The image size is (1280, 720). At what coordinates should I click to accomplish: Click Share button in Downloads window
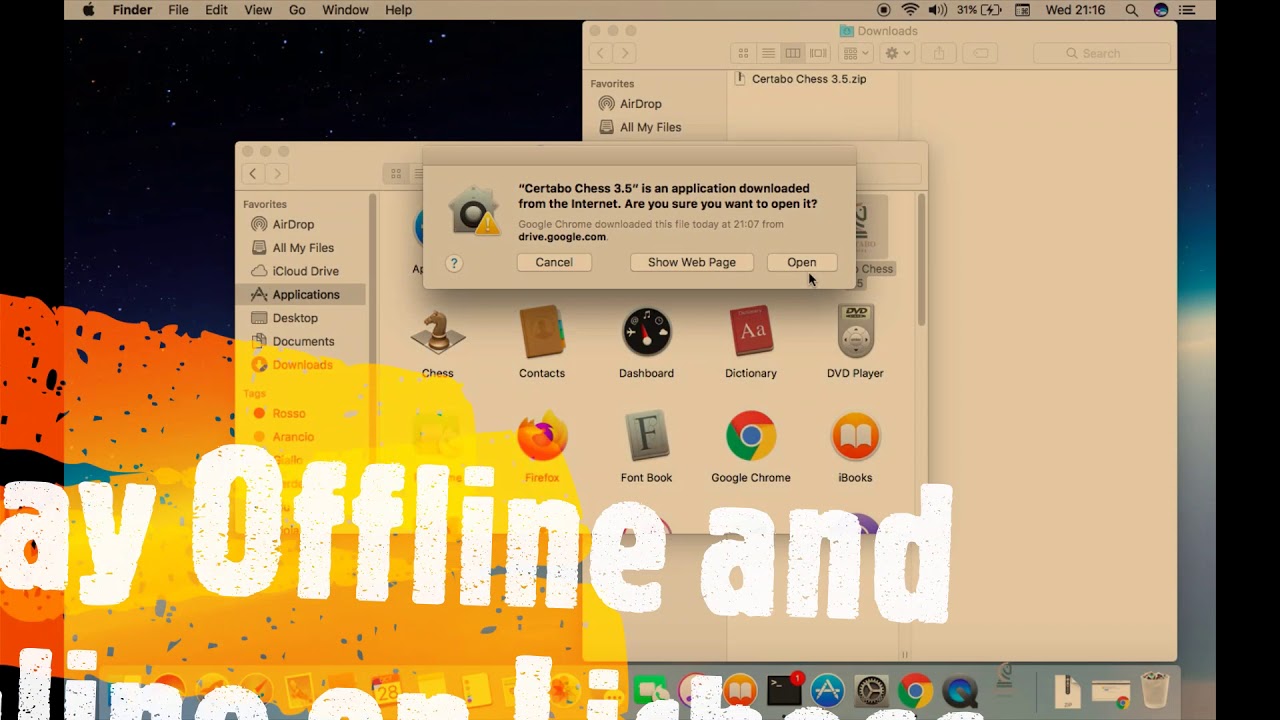click(x=939, y=53)
